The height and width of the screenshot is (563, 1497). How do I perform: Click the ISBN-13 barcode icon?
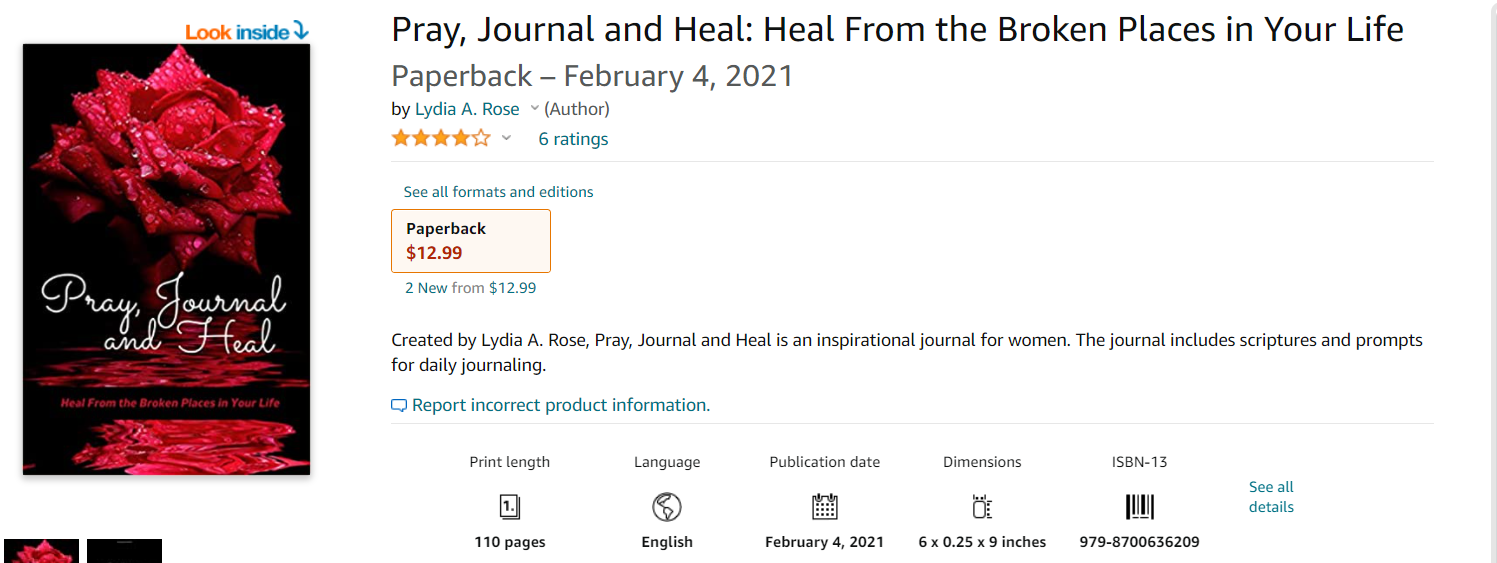[x=1139, y=507]
